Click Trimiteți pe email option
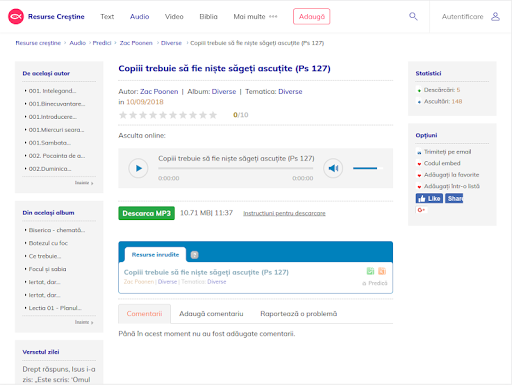The height and width of the screenshot is (385, 512). [447, 152]
